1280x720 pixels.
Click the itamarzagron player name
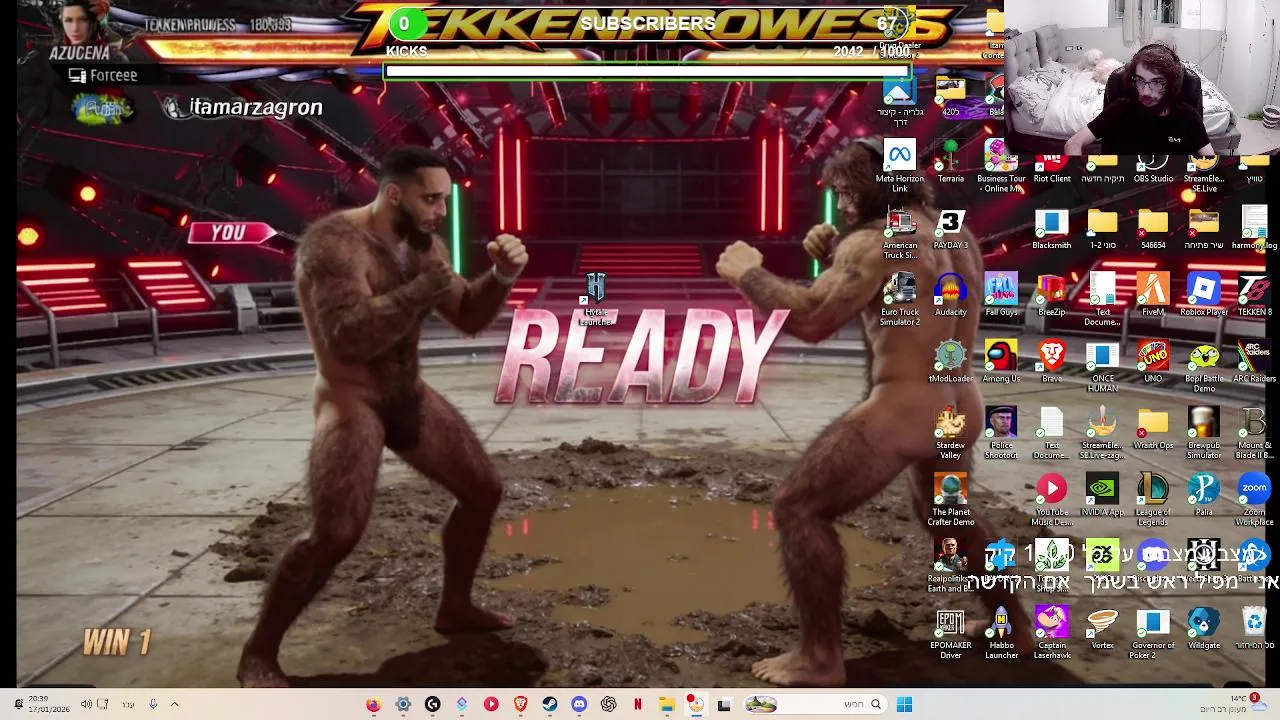[x=256, y=107]
